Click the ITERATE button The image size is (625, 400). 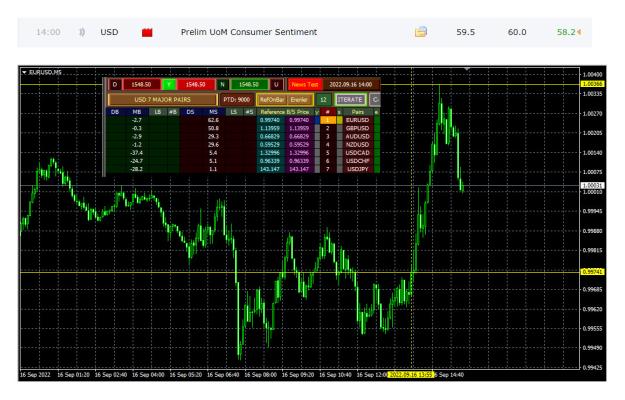pyautogui.click(x=350, y=100)
